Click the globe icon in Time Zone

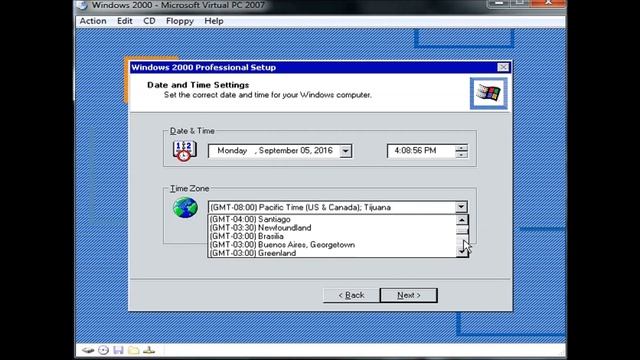click(x=185, y=207)
